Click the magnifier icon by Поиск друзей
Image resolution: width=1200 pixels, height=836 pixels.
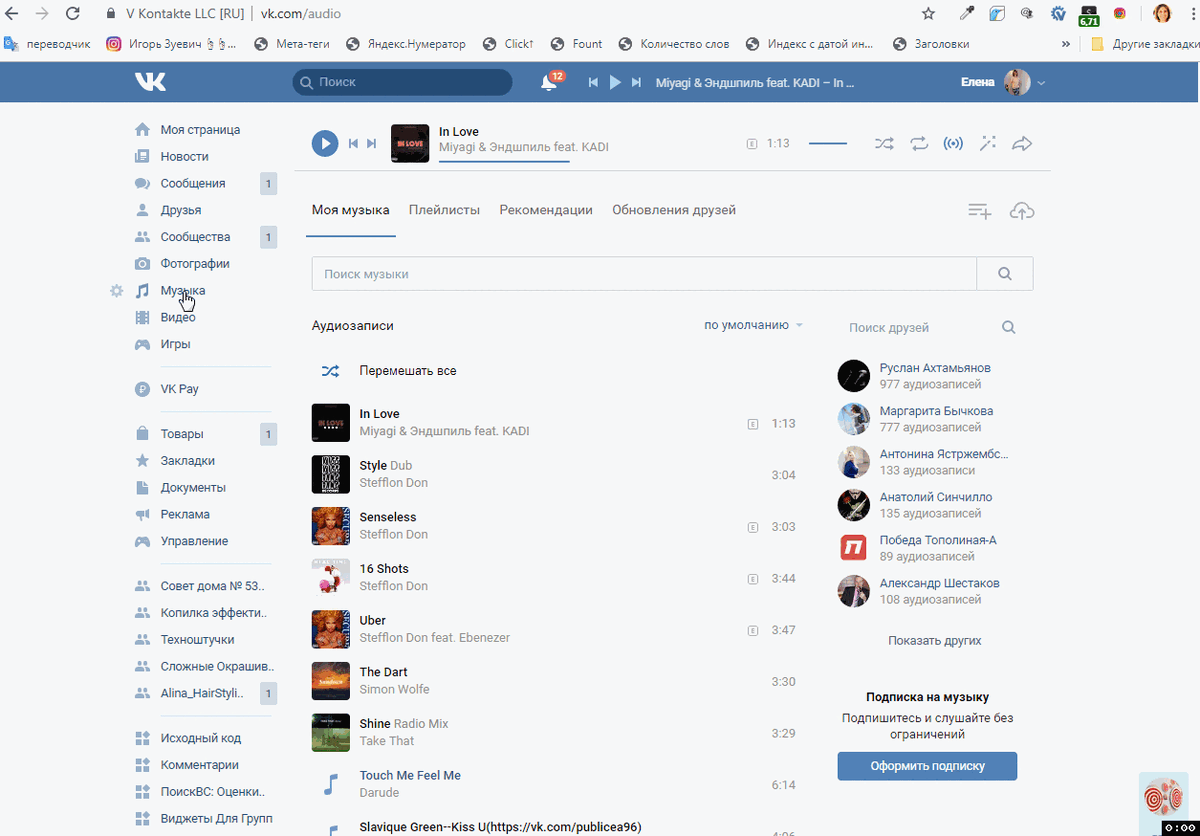[1009, 327]
